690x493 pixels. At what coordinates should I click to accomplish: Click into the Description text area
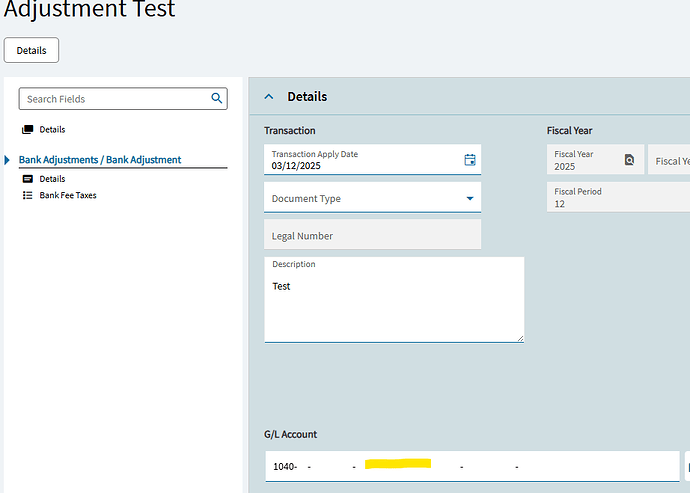coord(394,305)
